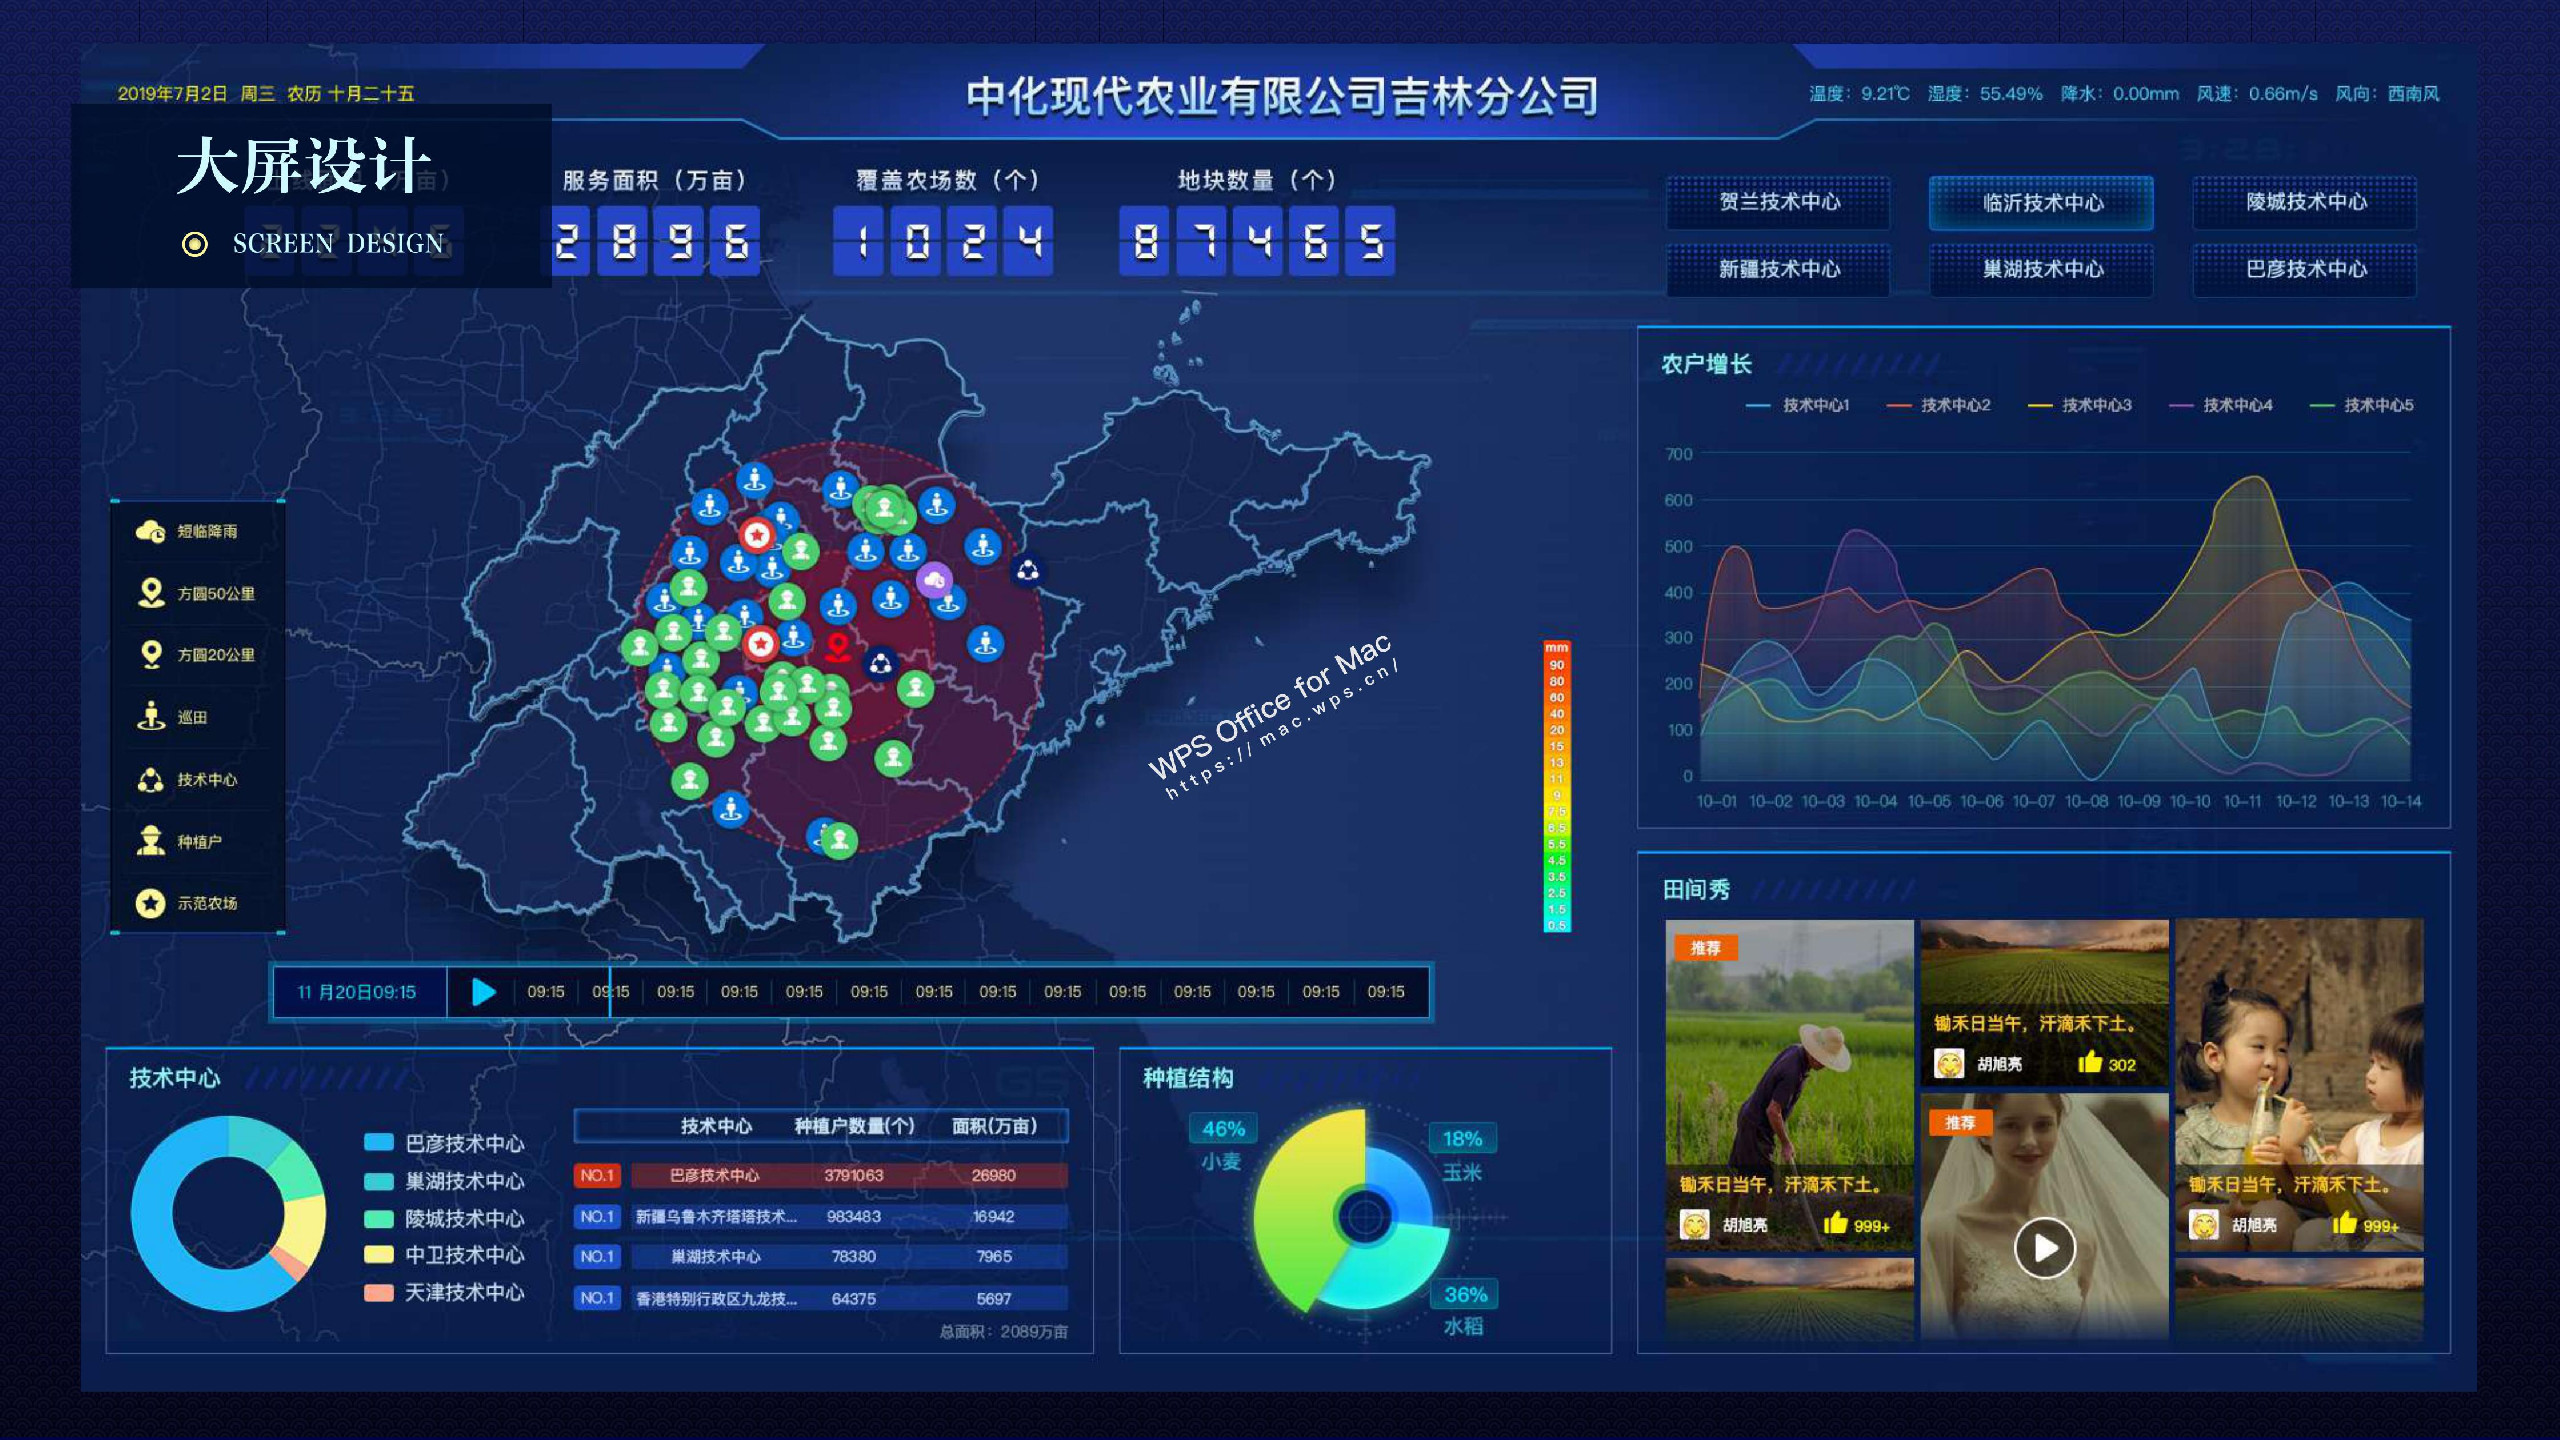
Task: Click the purple cloud marker on the map
Action: [x=934, y=579]
